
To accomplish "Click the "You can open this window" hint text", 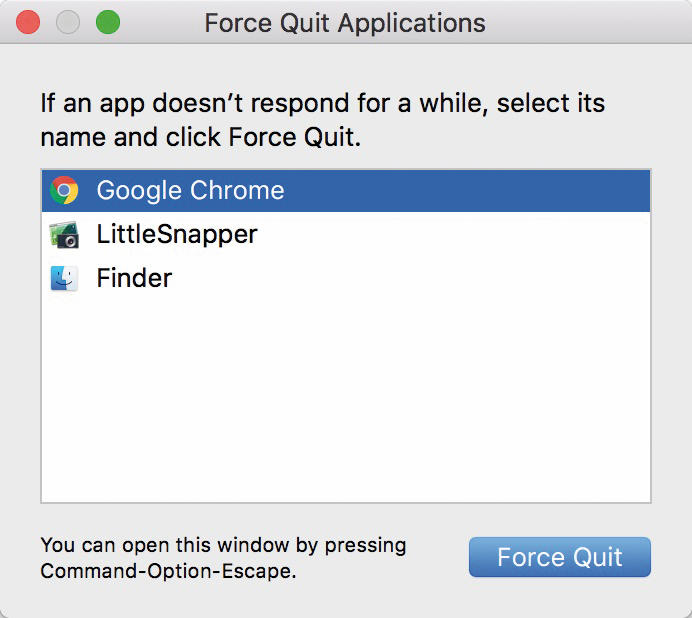I will [223, 546].
